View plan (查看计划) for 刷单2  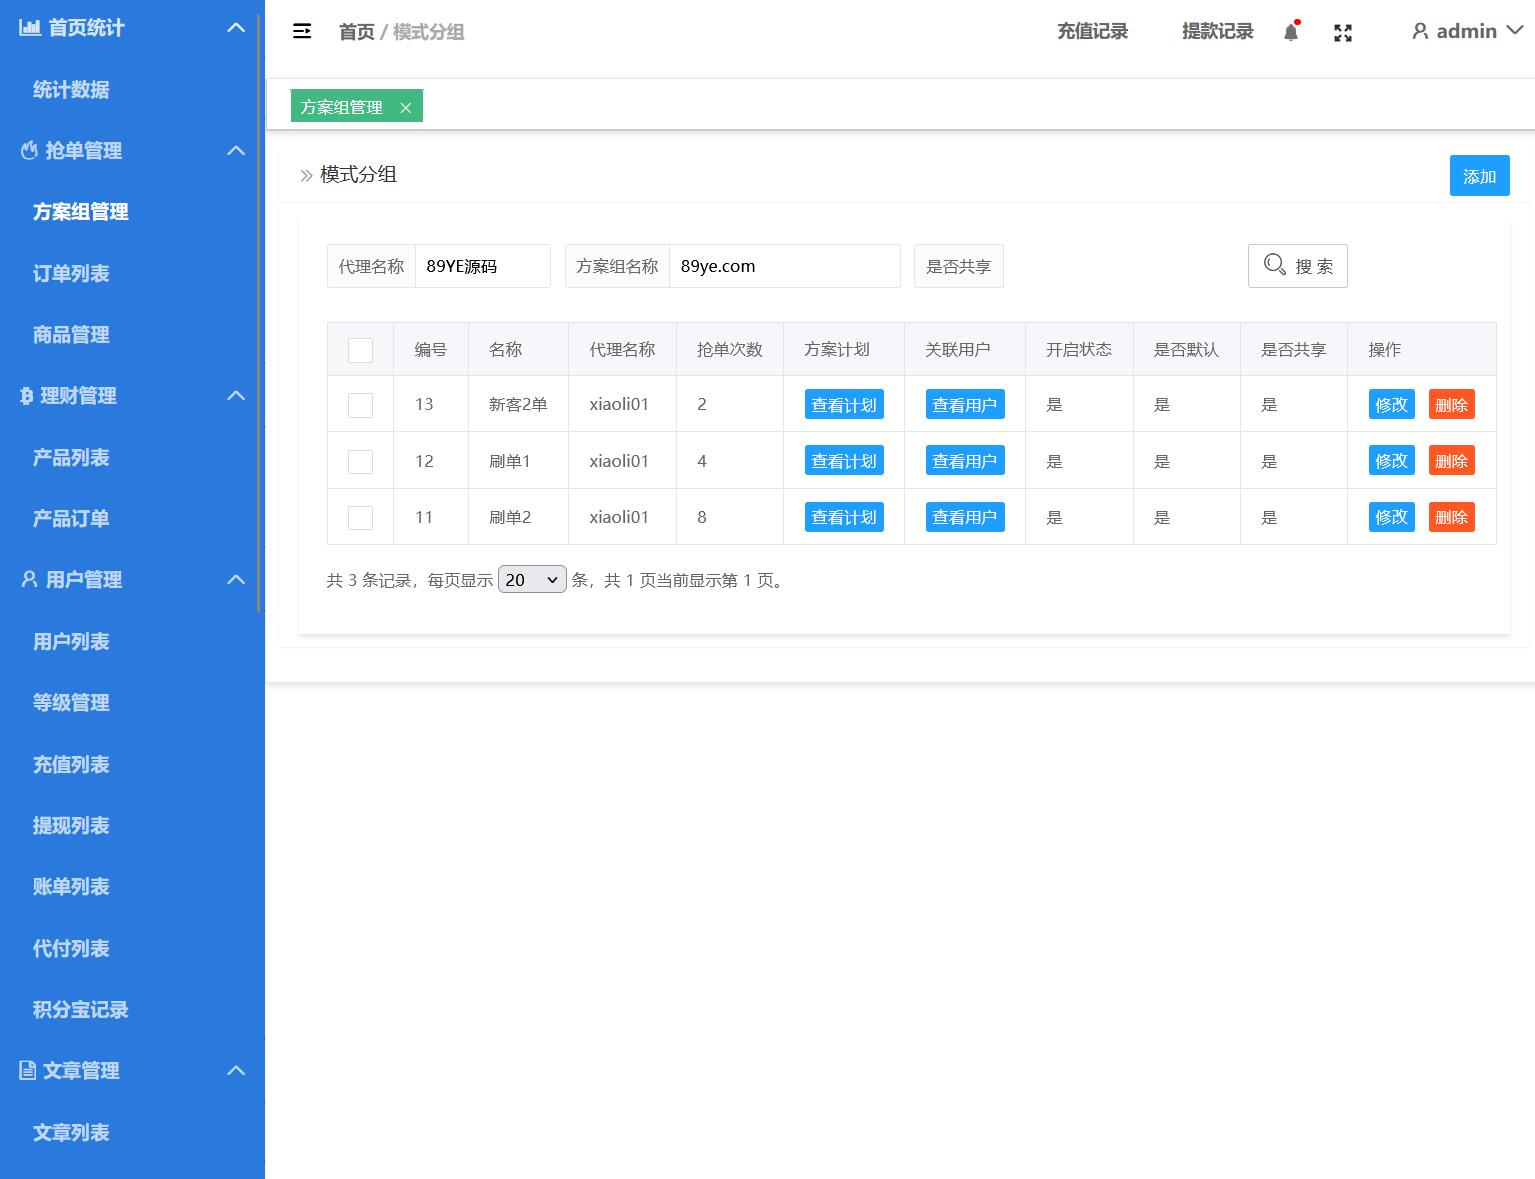pyautogui.click(x=844, y=517)
